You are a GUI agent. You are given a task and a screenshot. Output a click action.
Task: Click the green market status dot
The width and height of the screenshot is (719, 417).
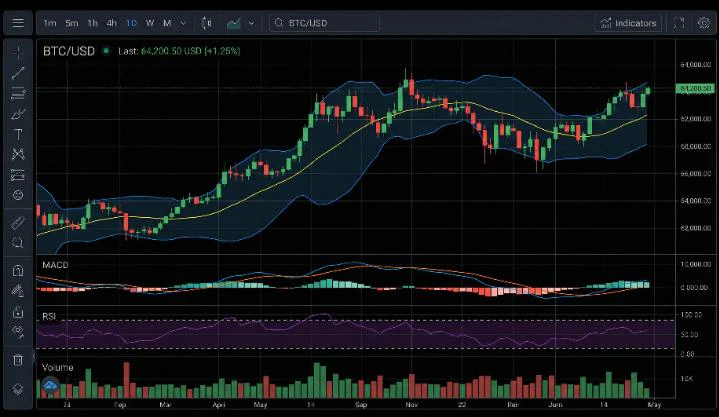pos(106,51)
